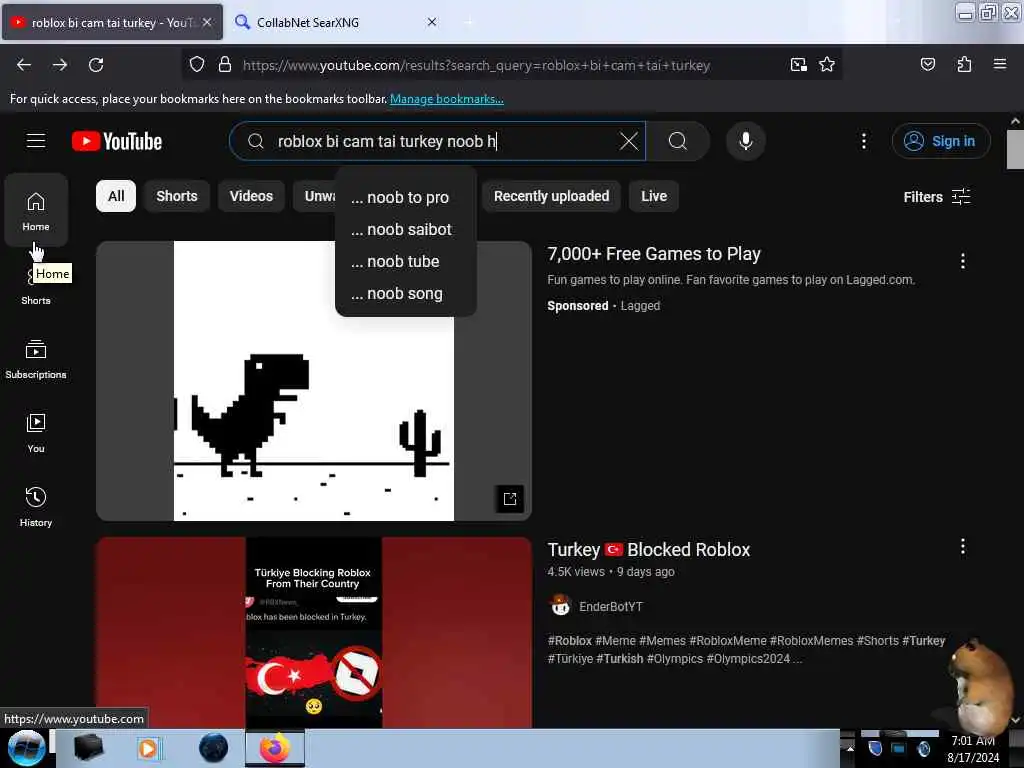Select the Videos filter chip
This screenshot has height=768, width=1024.
(251, 196)
